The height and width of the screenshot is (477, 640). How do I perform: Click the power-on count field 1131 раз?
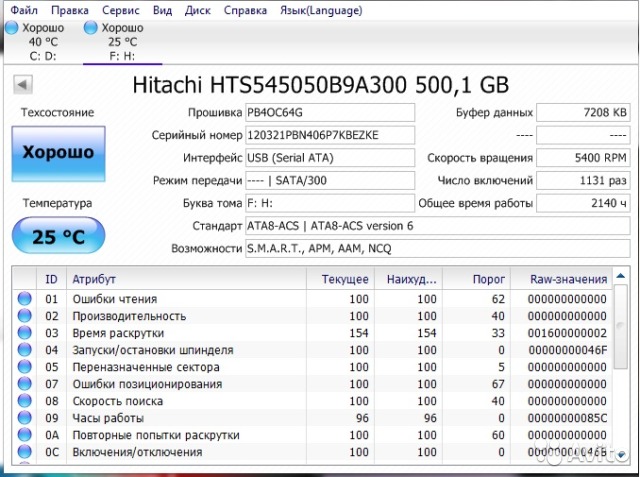pos(583,180)
